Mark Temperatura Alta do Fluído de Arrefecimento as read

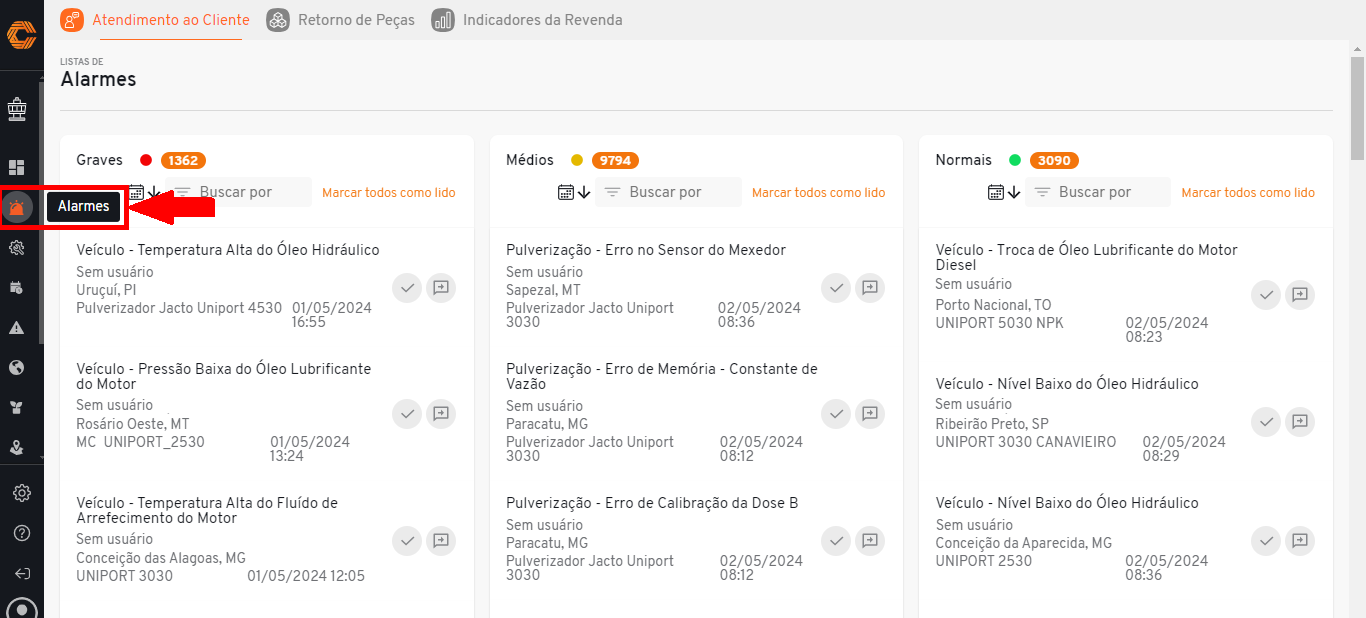click(407, 541)
